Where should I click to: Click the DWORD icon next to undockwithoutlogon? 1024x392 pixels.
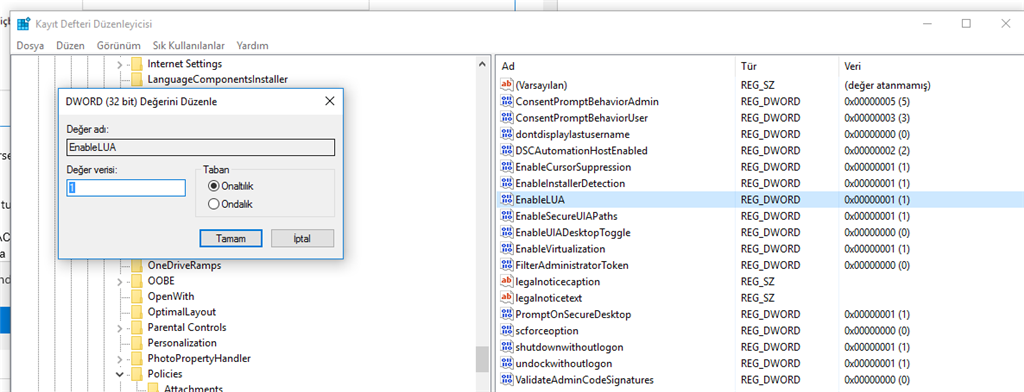click(507, 363)
